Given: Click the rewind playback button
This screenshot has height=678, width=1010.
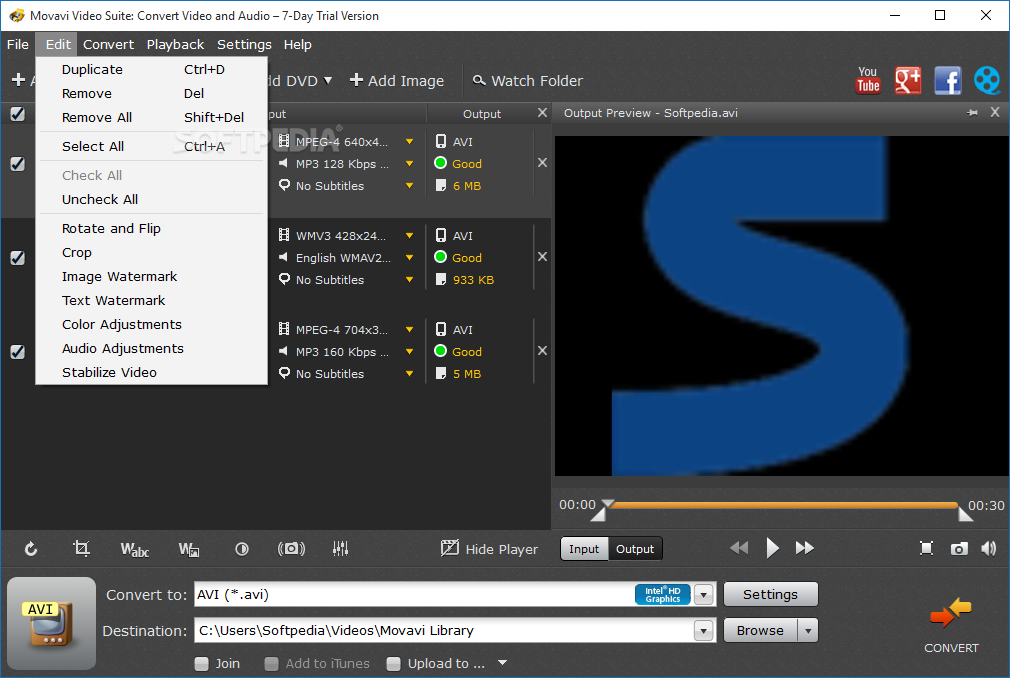Looking at the screenshot, I should 739,548.
